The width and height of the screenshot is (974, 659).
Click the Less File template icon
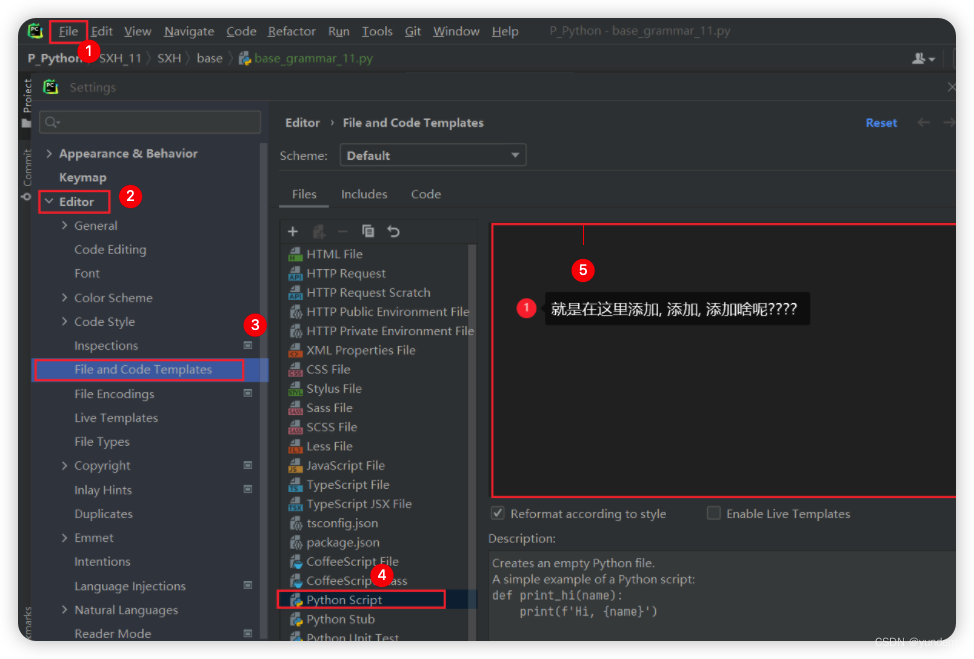295,447
